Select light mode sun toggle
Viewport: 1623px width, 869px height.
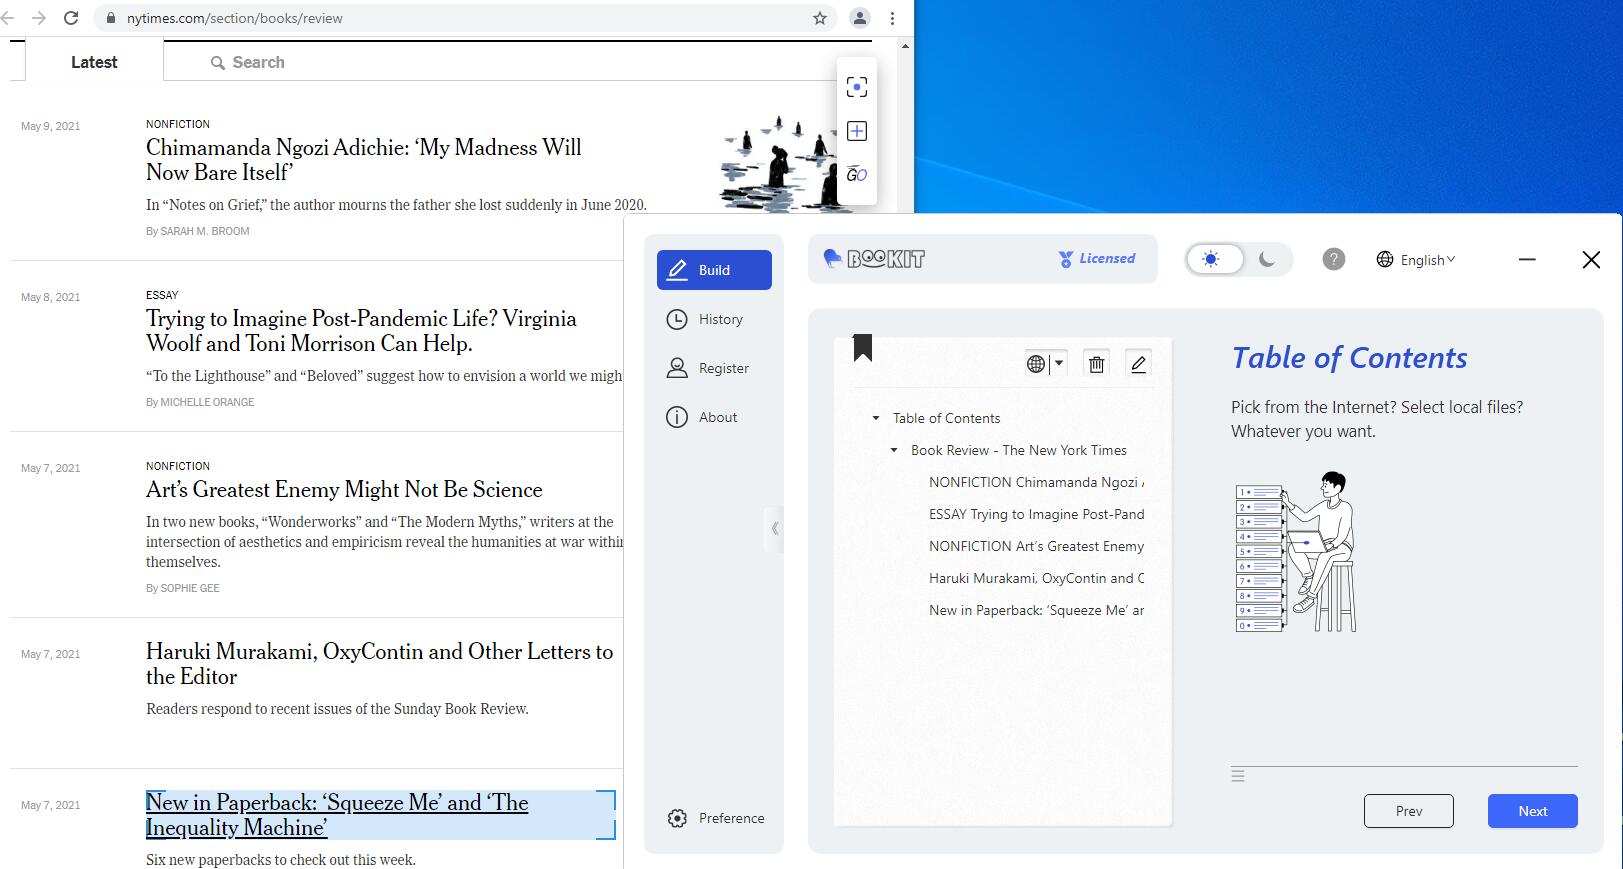(x=1212, y=260)
